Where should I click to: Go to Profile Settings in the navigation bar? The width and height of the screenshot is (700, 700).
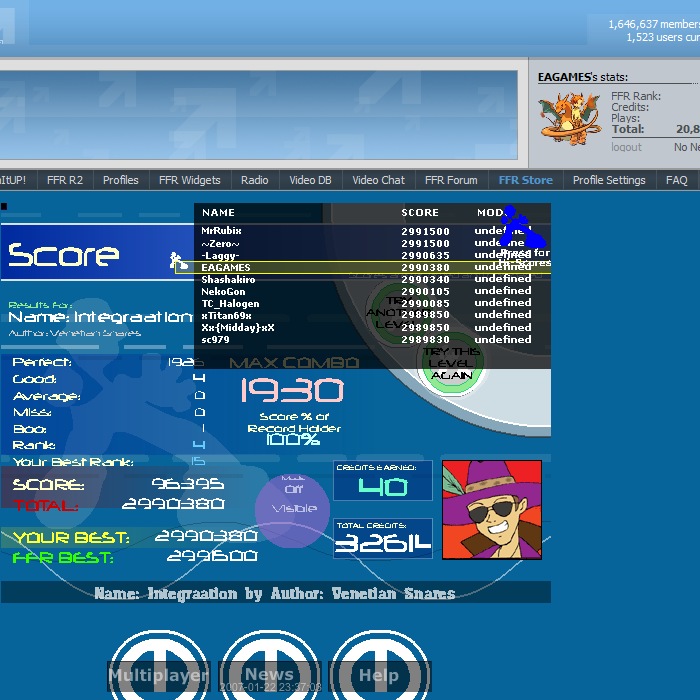click(609, 180)
